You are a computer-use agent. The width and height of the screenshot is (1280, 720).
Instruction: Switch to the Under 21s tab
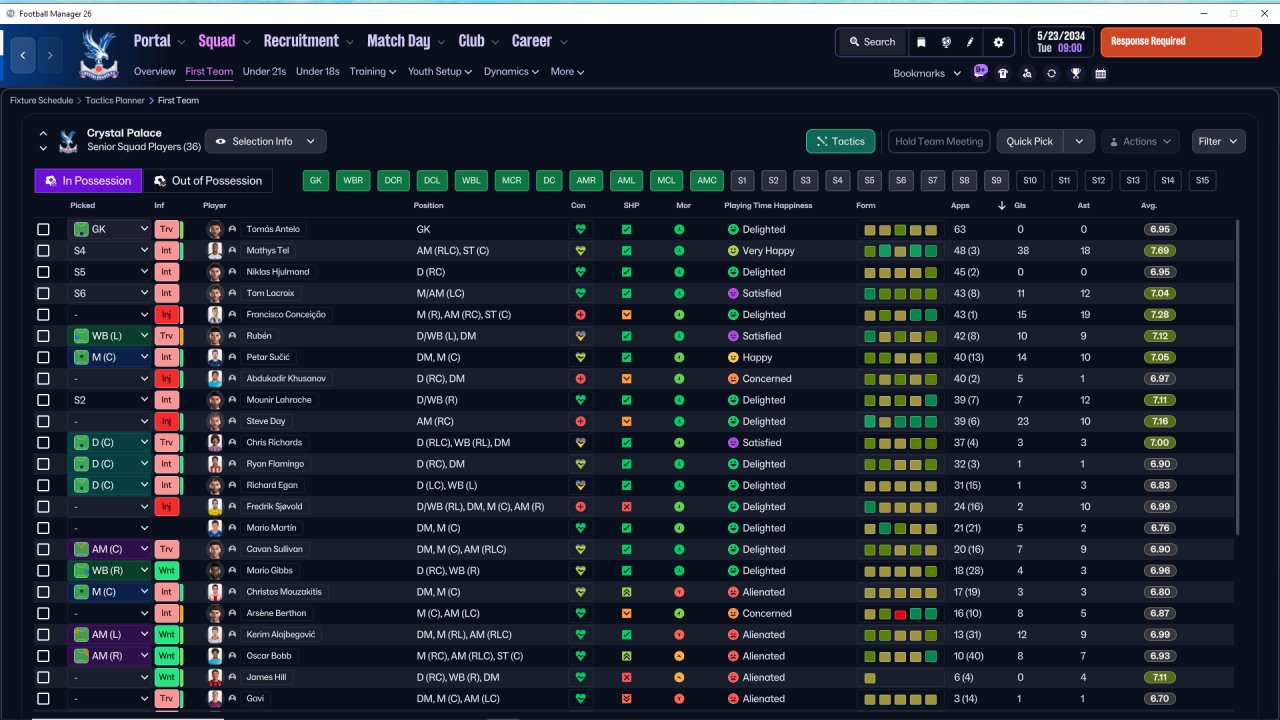point(264,72)
